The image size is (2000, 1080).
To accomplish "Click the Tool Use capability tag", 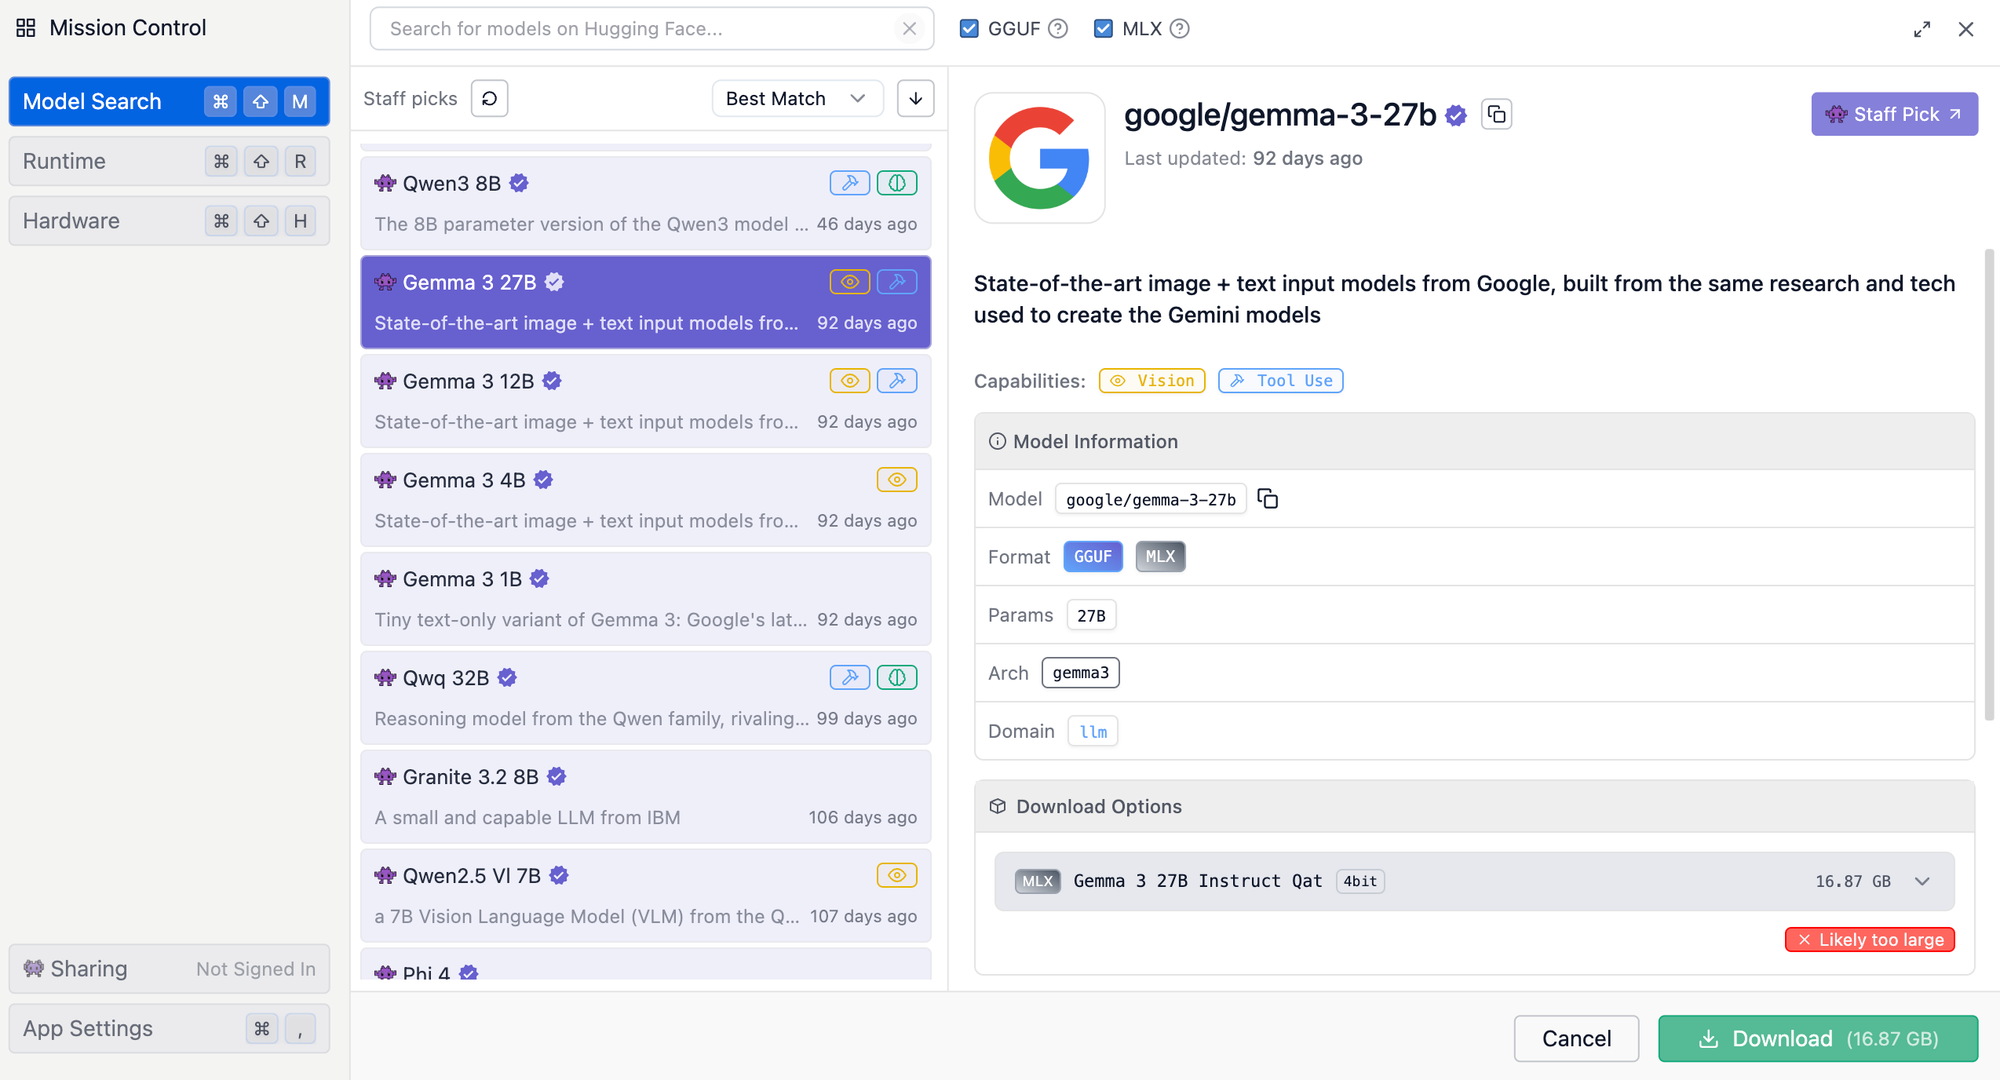I will pos(1281,381).
